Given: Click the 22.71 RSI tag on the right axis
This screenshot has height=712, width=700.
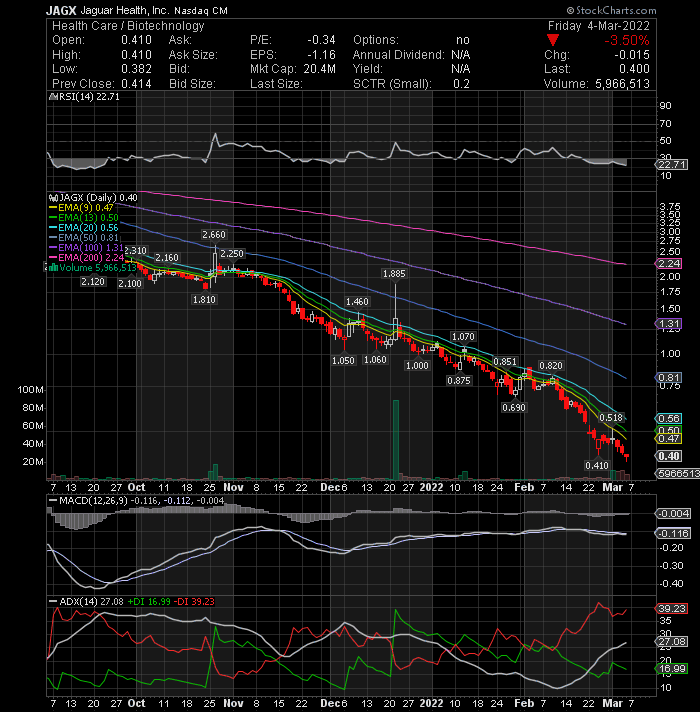Looking at the screenshot, I should tap(672, 164).
